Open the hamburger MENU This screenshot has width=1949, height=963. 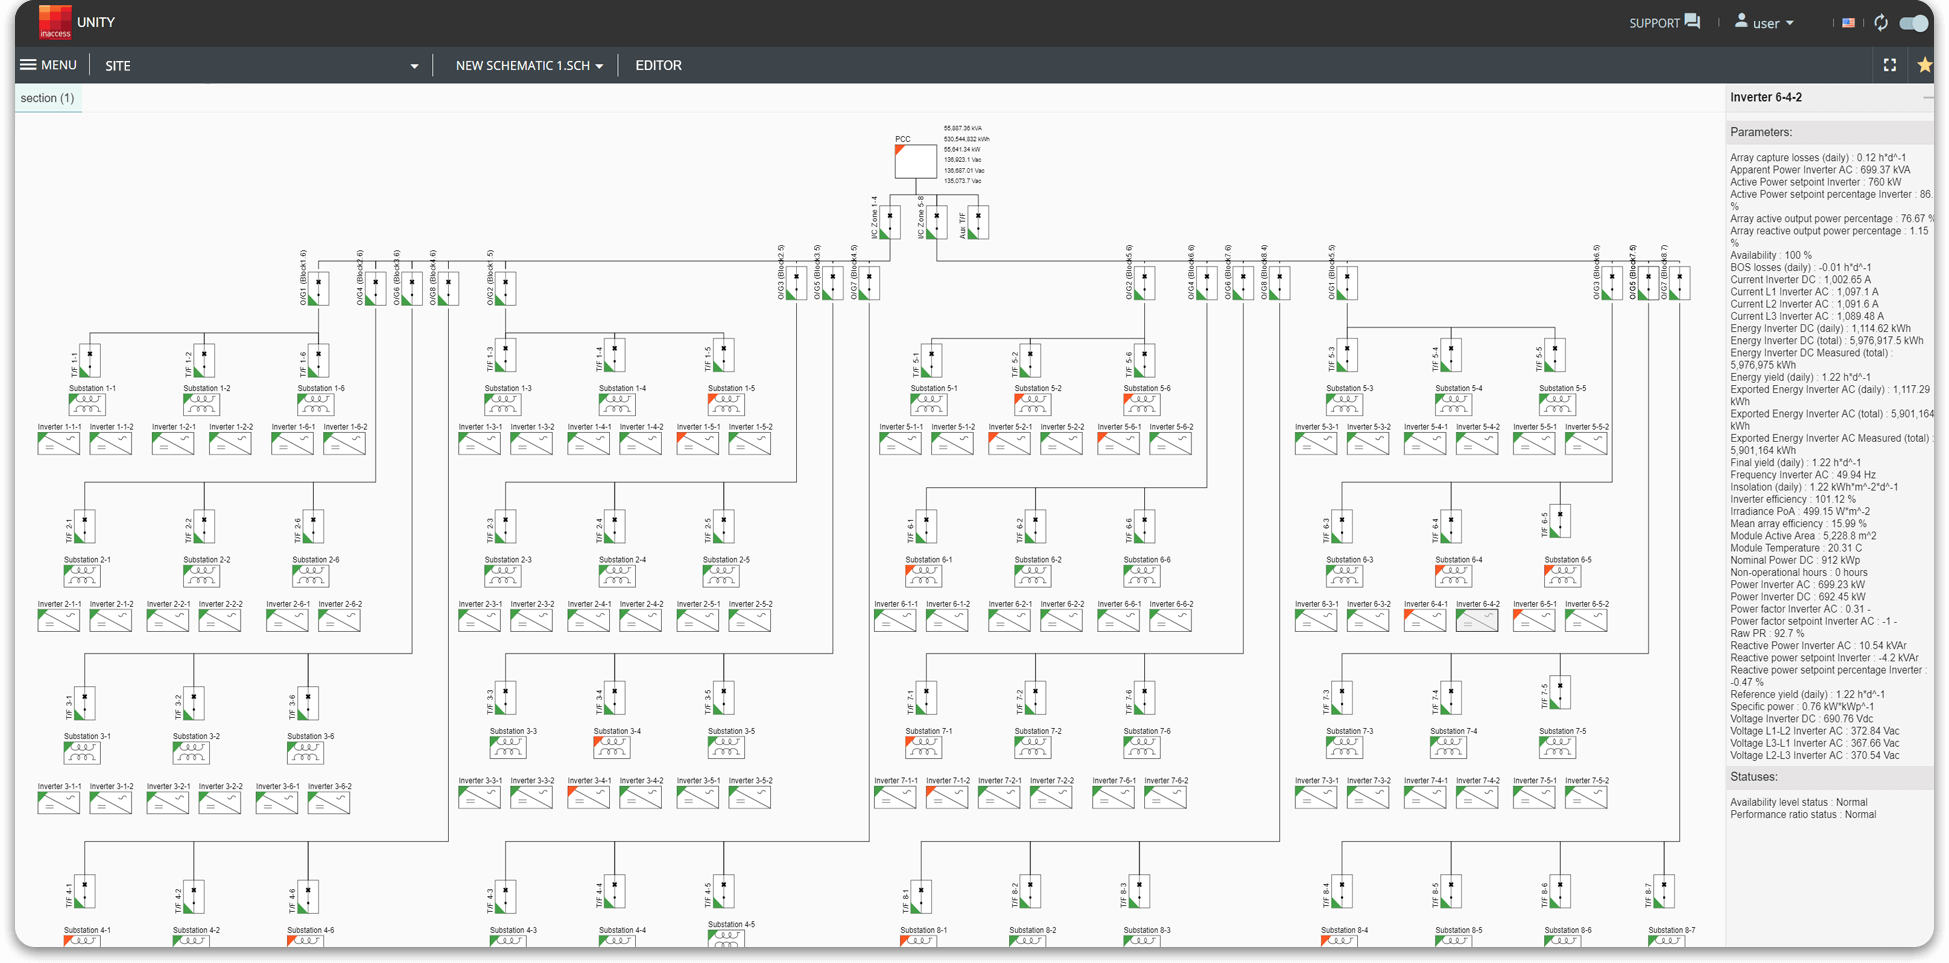48,65
